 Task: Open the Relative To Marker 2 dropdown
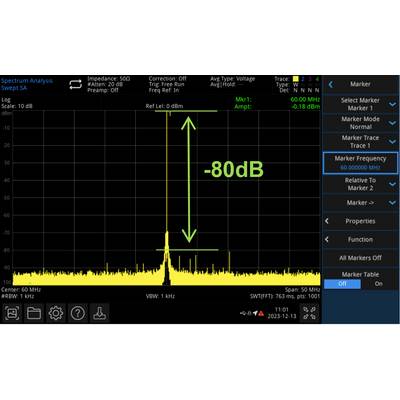(360, 184)
